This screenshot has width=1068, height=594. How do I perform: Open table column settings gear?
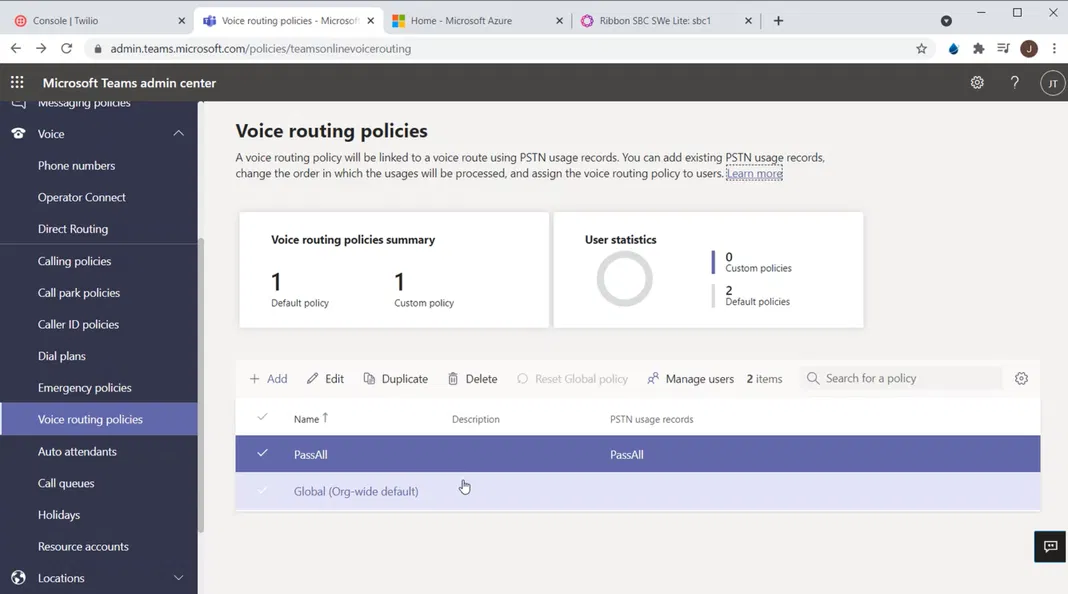(x=1021, y=379)
